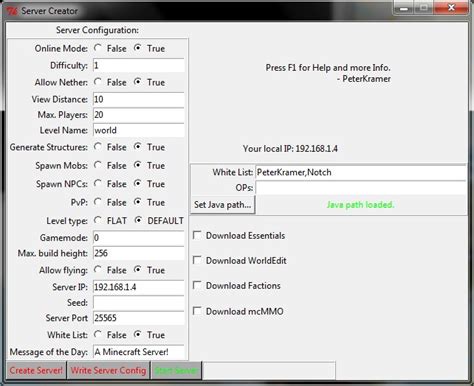Click the 'Server Configuration:' heading
This screenshot has width=474, height=386.
coord(97,30)
